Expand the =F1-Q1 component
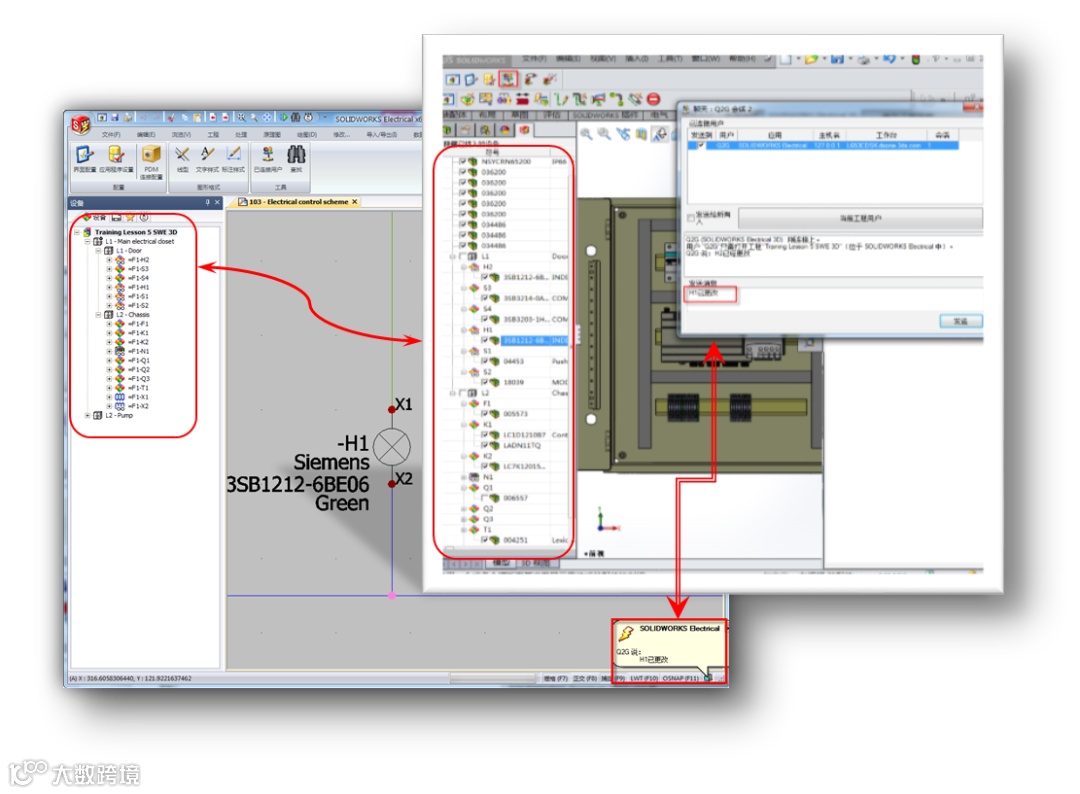The height and width of the screenshot is (794, 1080). pos(109,360)
